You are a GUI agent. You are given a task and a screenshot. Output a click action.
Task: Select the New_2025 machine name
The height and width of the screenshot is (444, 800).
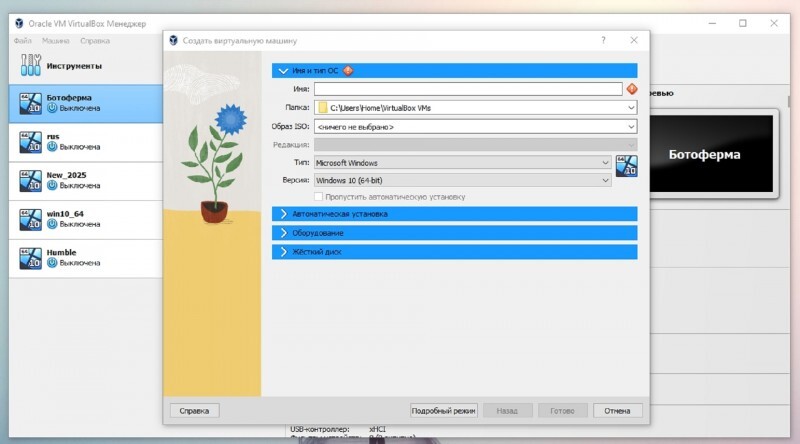point(66,175)
